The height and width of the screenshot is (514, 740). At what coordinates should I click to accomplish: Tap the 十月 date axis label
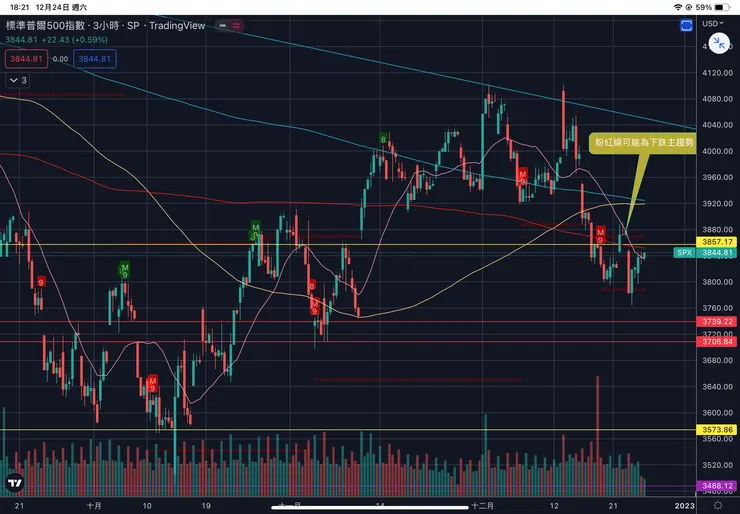pos(94,506)
